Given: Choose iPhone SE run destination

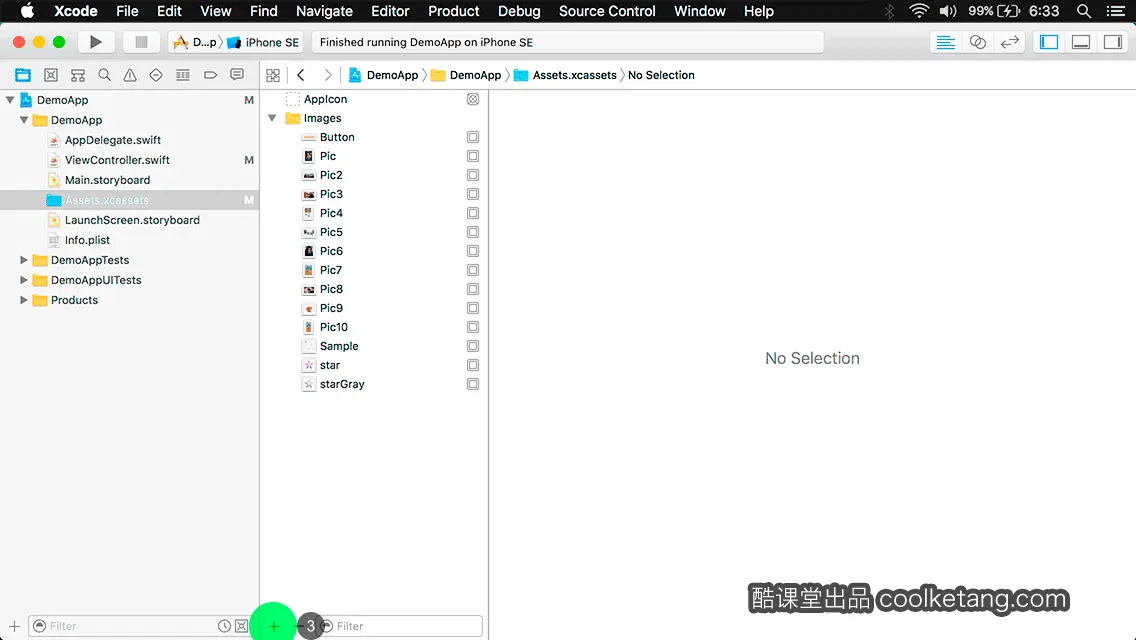Looking at the screenshot, I should coord(263,42).
